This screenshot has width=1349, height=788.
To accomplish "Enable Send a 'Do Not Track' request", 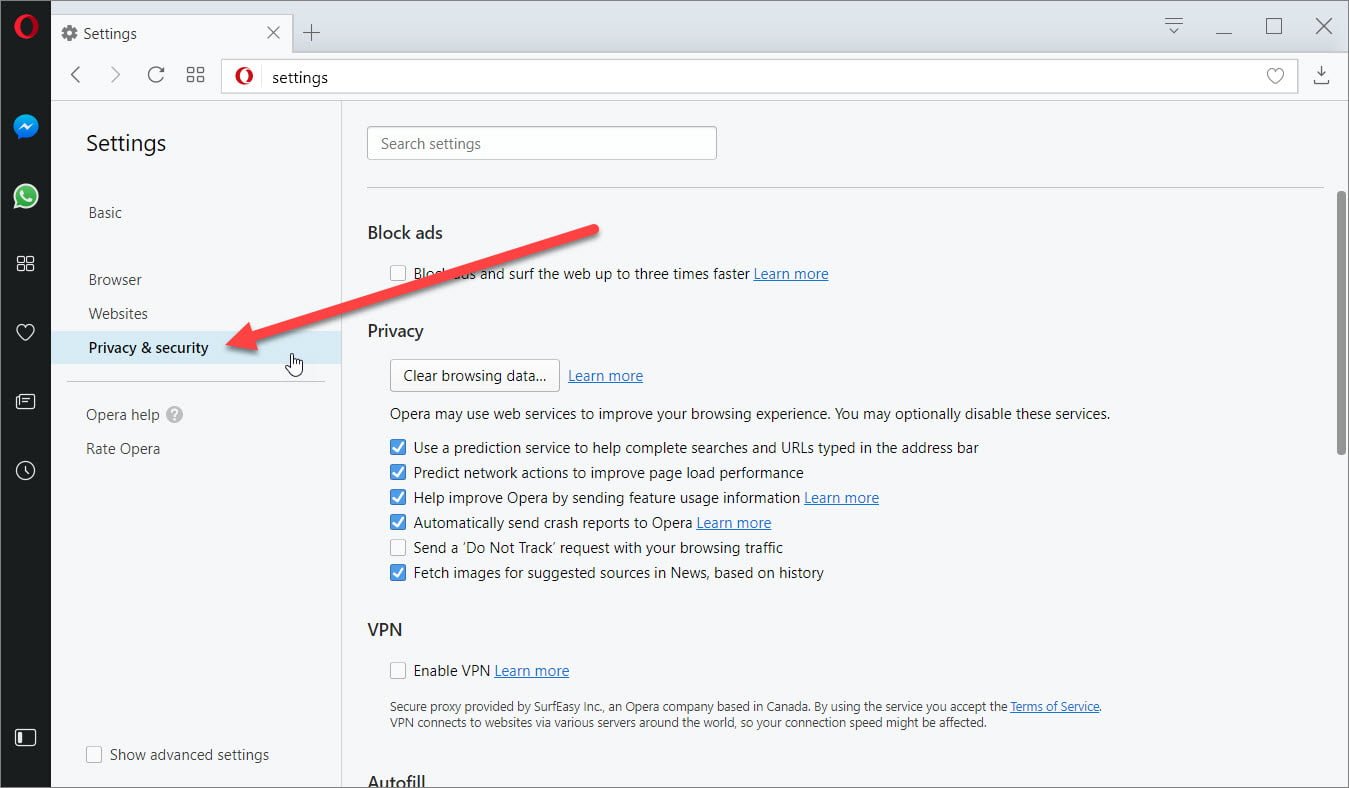I will tap(398, 548).
